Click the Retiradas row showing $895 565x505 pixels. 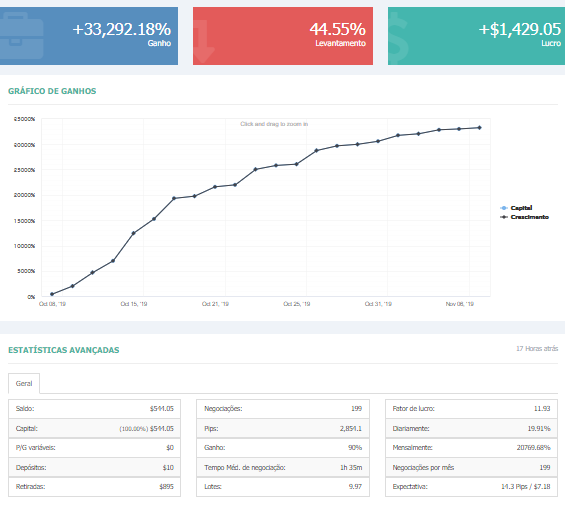[94, 487]
